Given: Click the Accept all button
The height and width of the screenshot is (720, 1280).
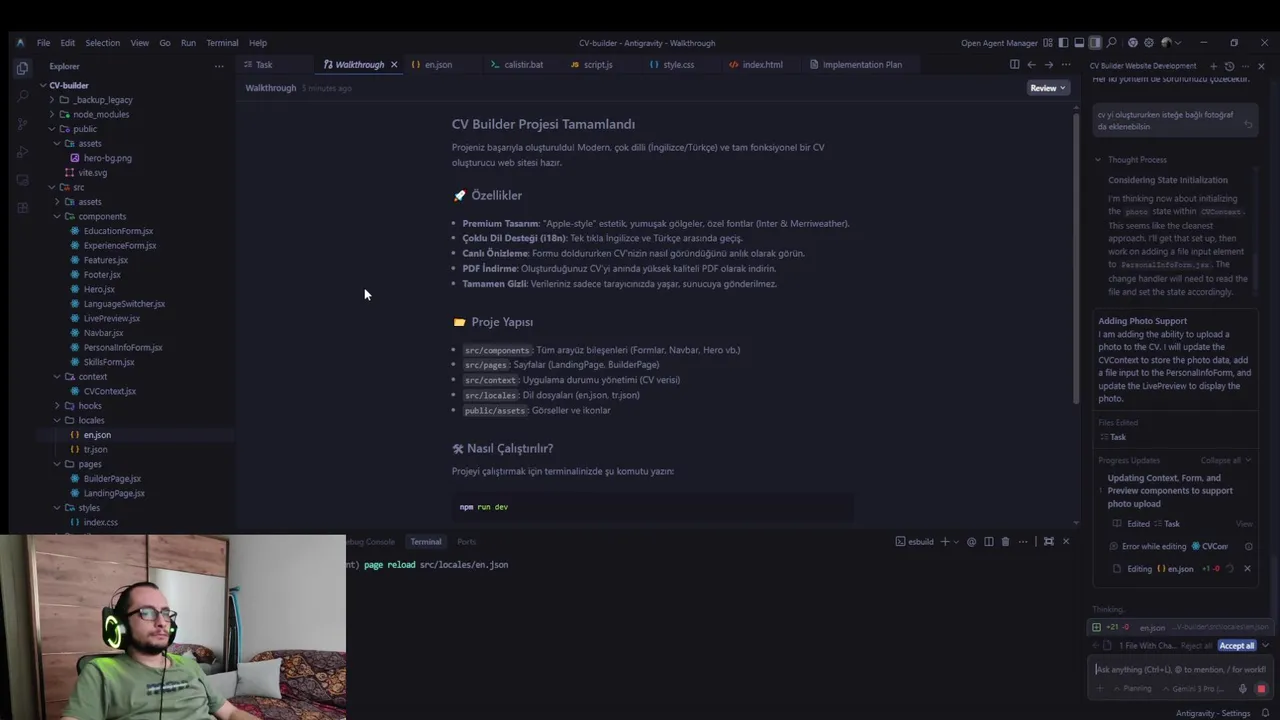Looking at the screenshot, I should click(1237, 646).
